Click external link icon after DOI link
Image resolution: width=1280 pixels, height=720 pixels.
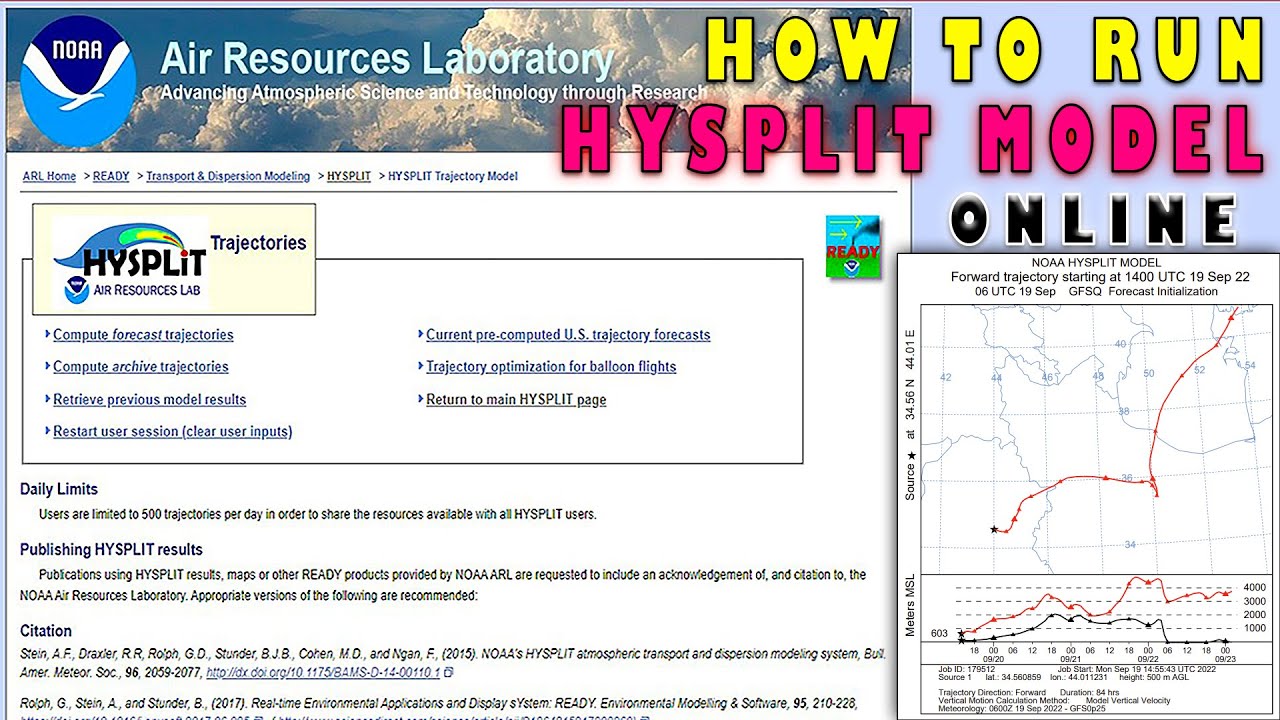[449, 673]
